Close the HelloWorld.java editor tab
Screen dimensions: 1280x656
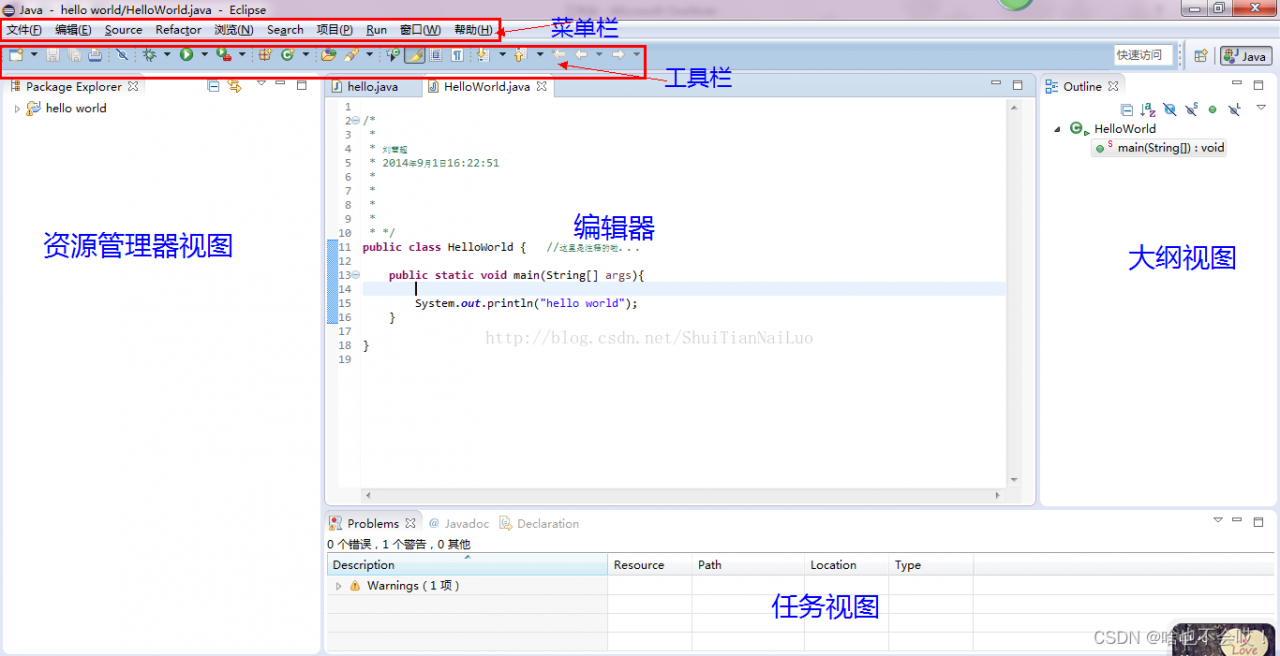[x=541, y=86]
